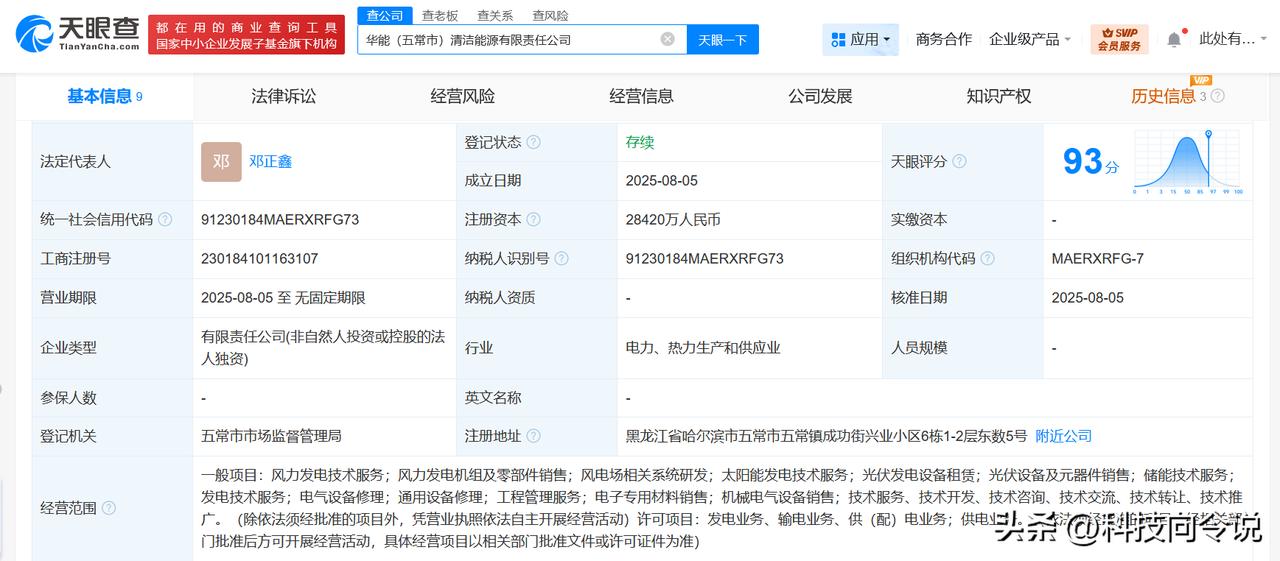
Task: Open the 经营风险 tab
Action: pyautogui.click(x=463, y=96)
